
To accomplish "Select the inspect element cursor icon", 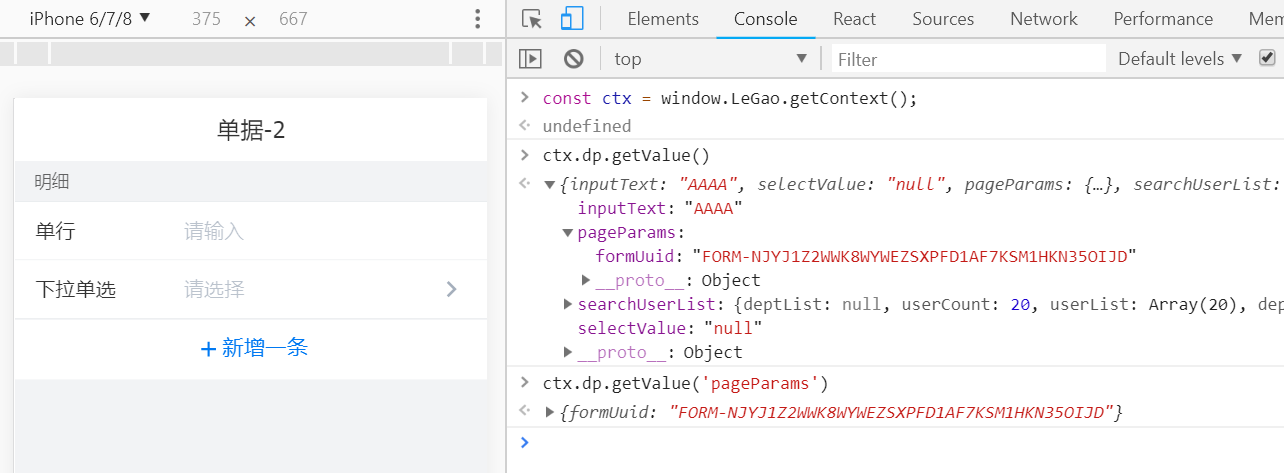I will [x=532, y=19].
